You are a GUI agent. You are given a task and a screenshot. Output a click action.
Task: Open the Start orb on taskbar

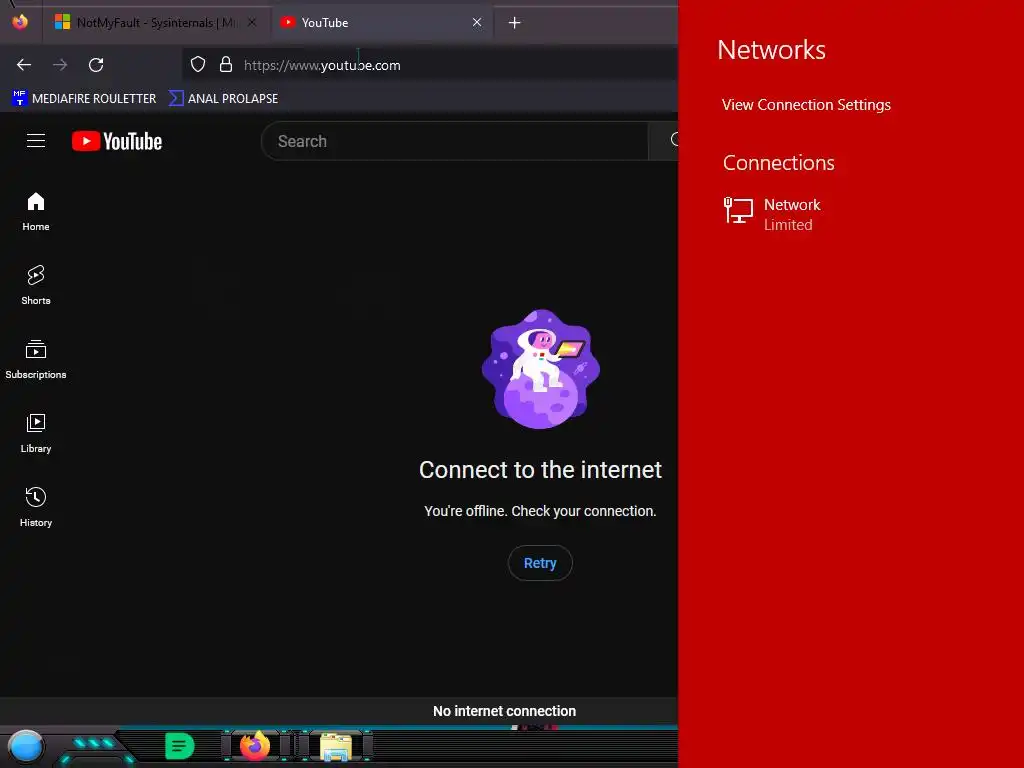[x=26, y=746]
